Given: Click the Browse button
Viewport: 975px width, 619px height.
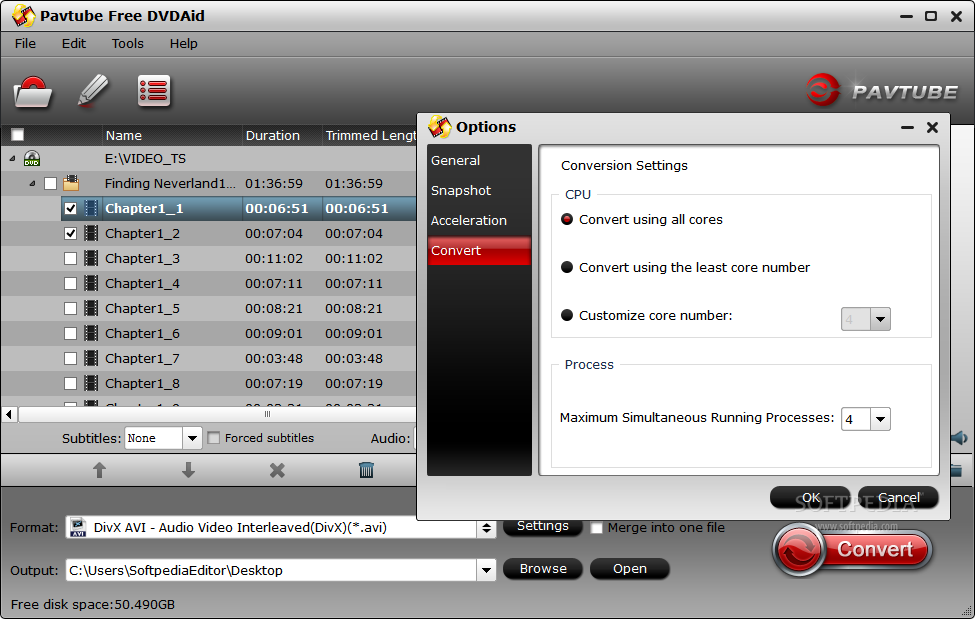Looking at the screenshot, I should [543, 569].
